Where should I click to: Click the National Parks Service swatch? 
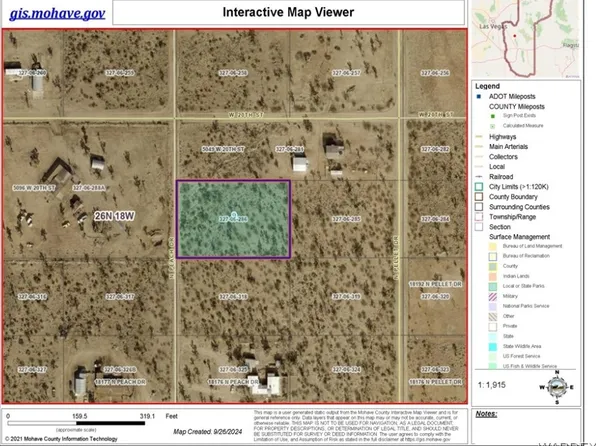(x=493, y=306)
